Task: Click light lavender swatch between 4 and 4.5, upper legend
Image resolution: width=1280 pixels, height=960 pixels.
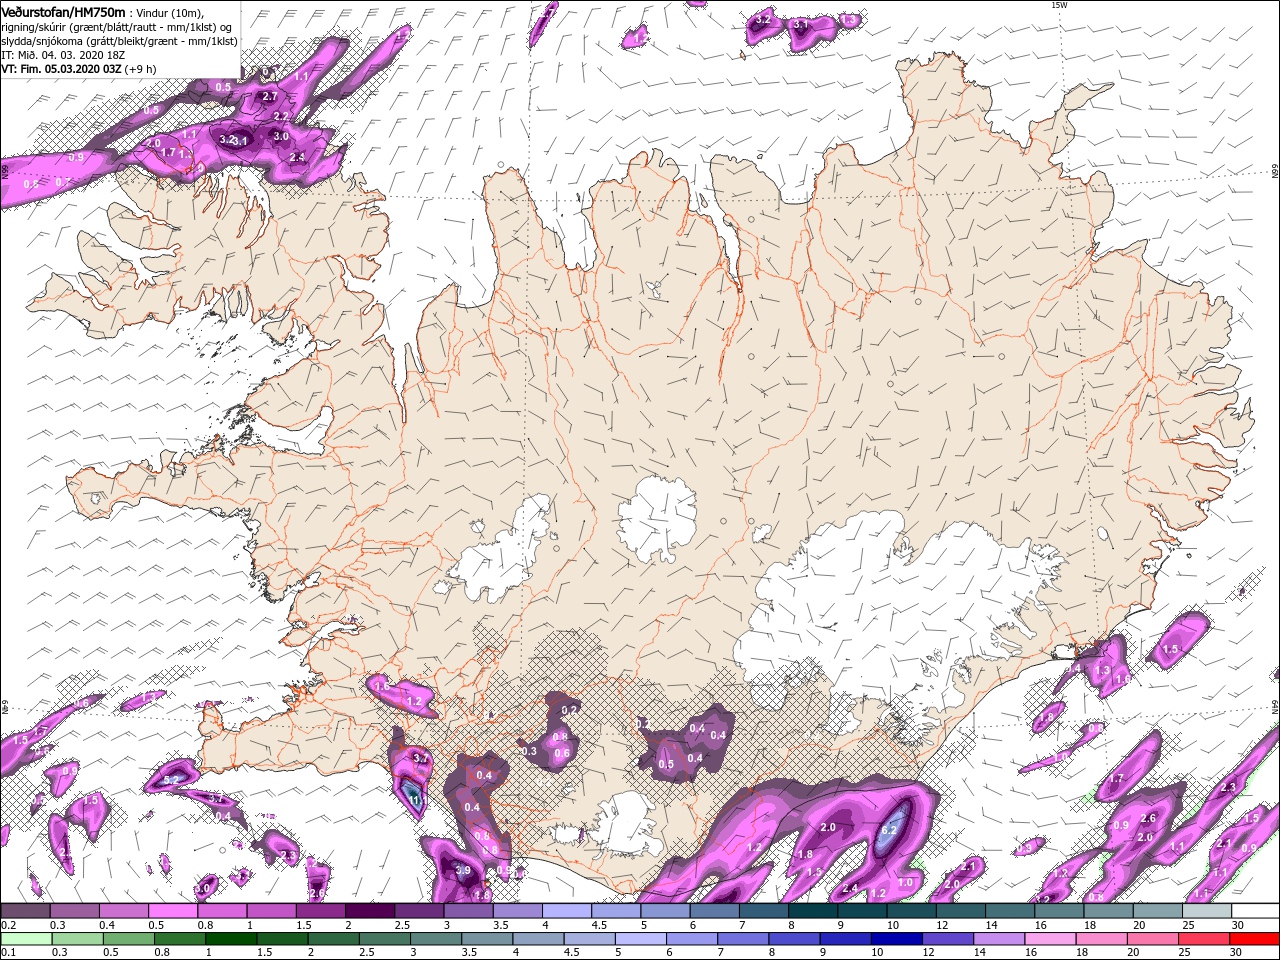Action: (x=567, y=912)
